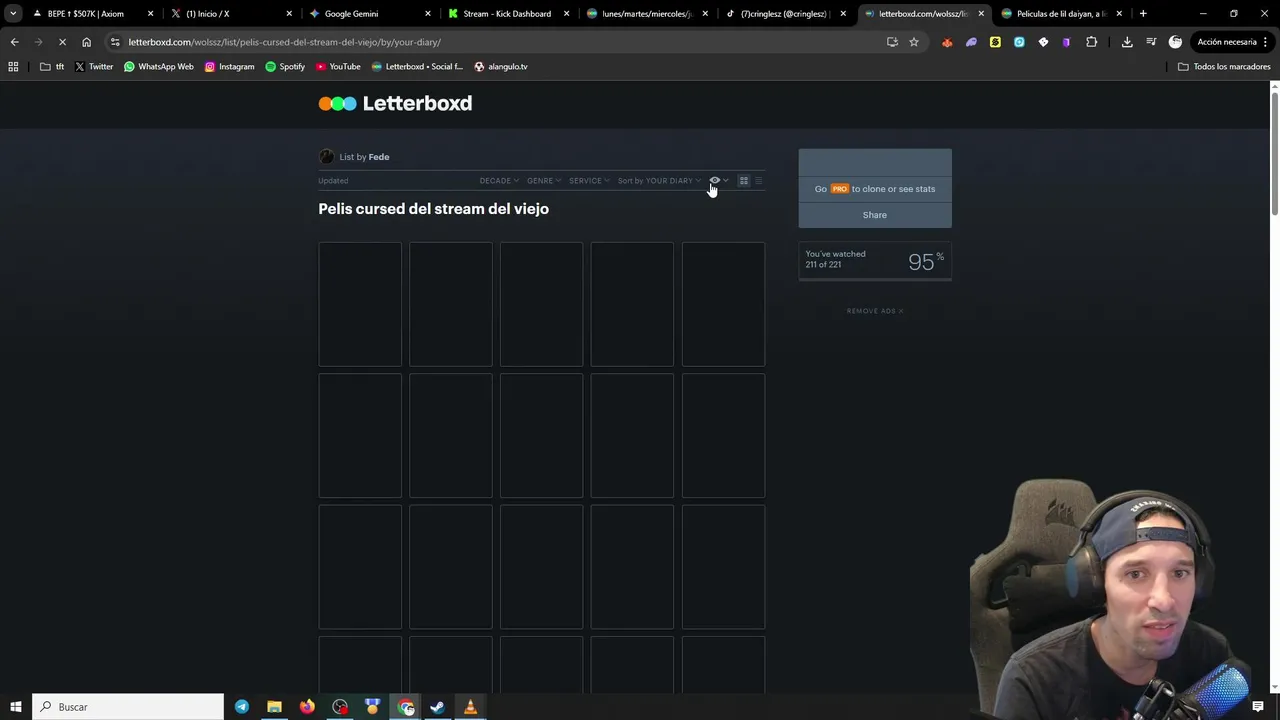Click the first poster placeholder in top row
The width and height of the screenshot is (1280, 720).
pos(360,304)
